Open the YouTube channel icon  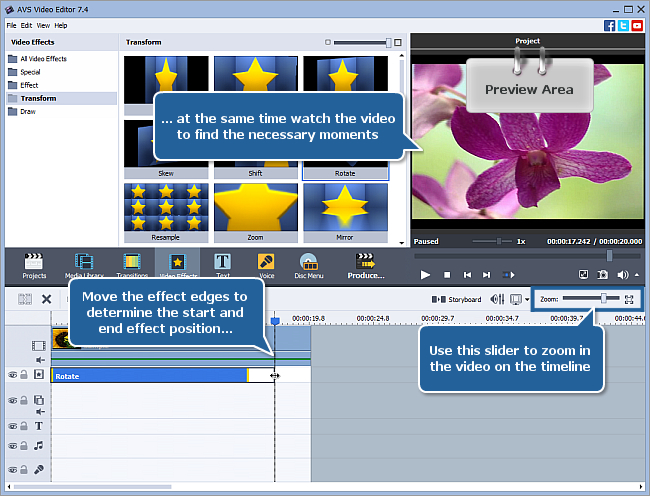pyautogui.click(x=637, y=26)
